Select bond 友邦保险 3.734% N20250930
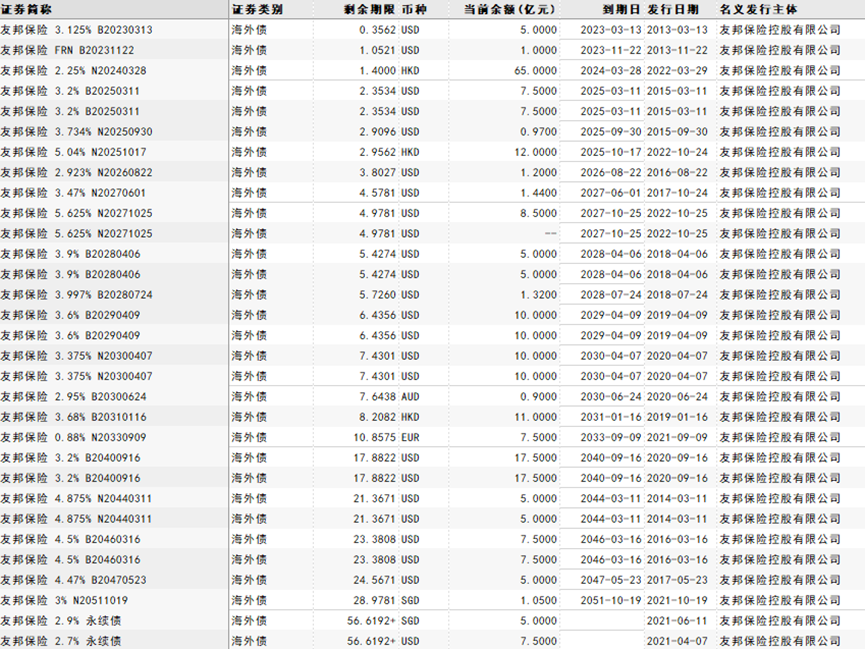 (x=76, y=132)
